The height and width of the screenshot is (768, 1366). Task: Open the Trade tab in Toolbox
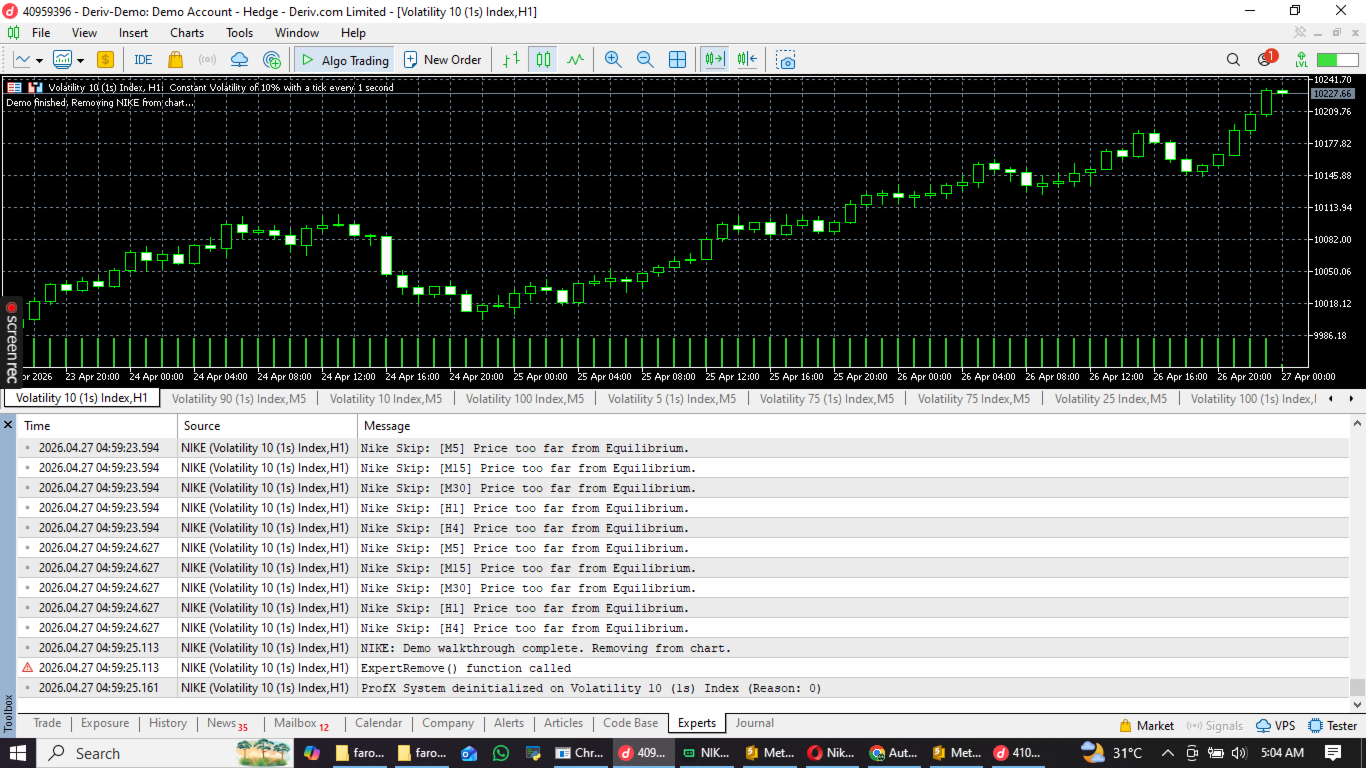(x=47, y=723)
